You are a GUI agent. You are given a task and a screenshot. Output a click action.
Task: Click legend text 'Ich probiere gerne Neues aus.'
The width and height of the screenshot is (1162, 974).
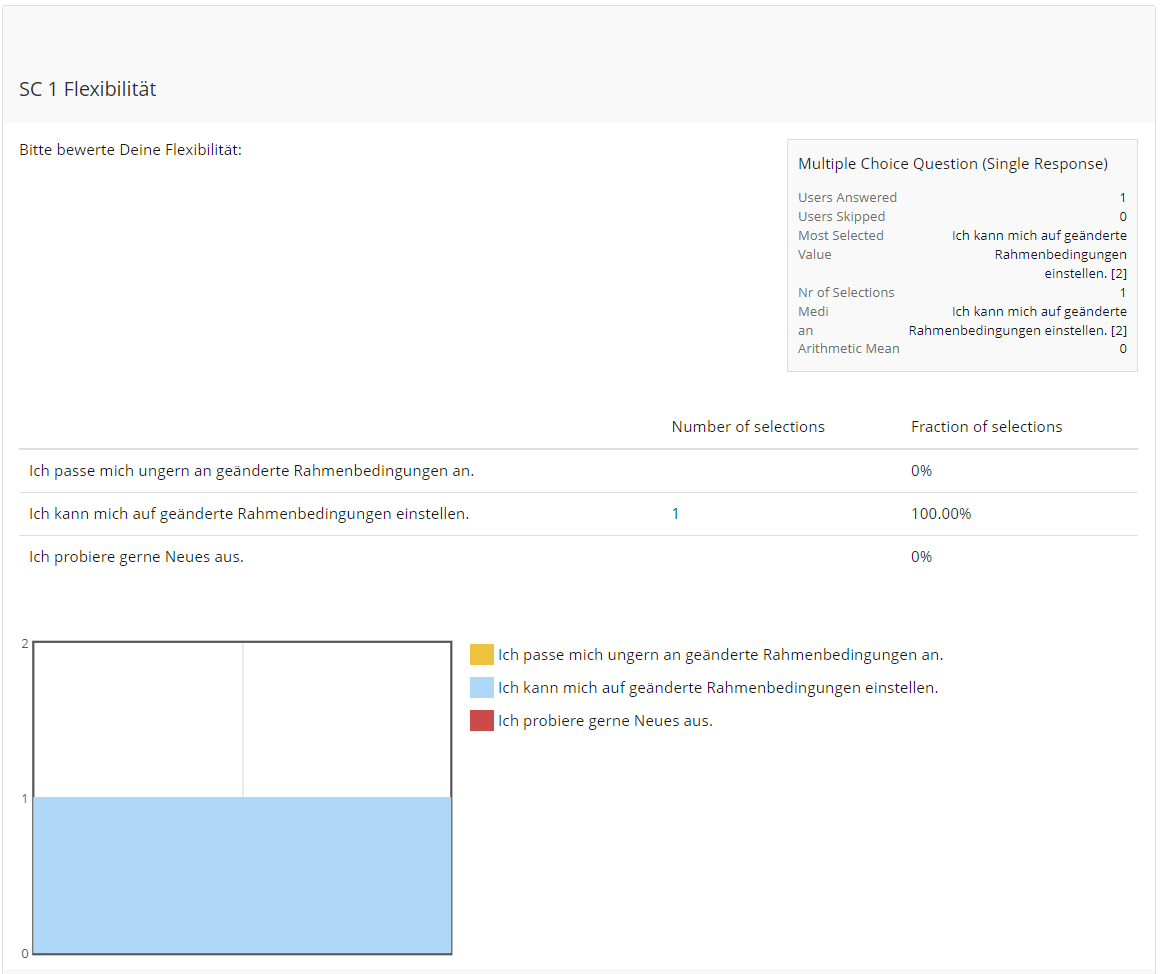[x=605, y=721]
